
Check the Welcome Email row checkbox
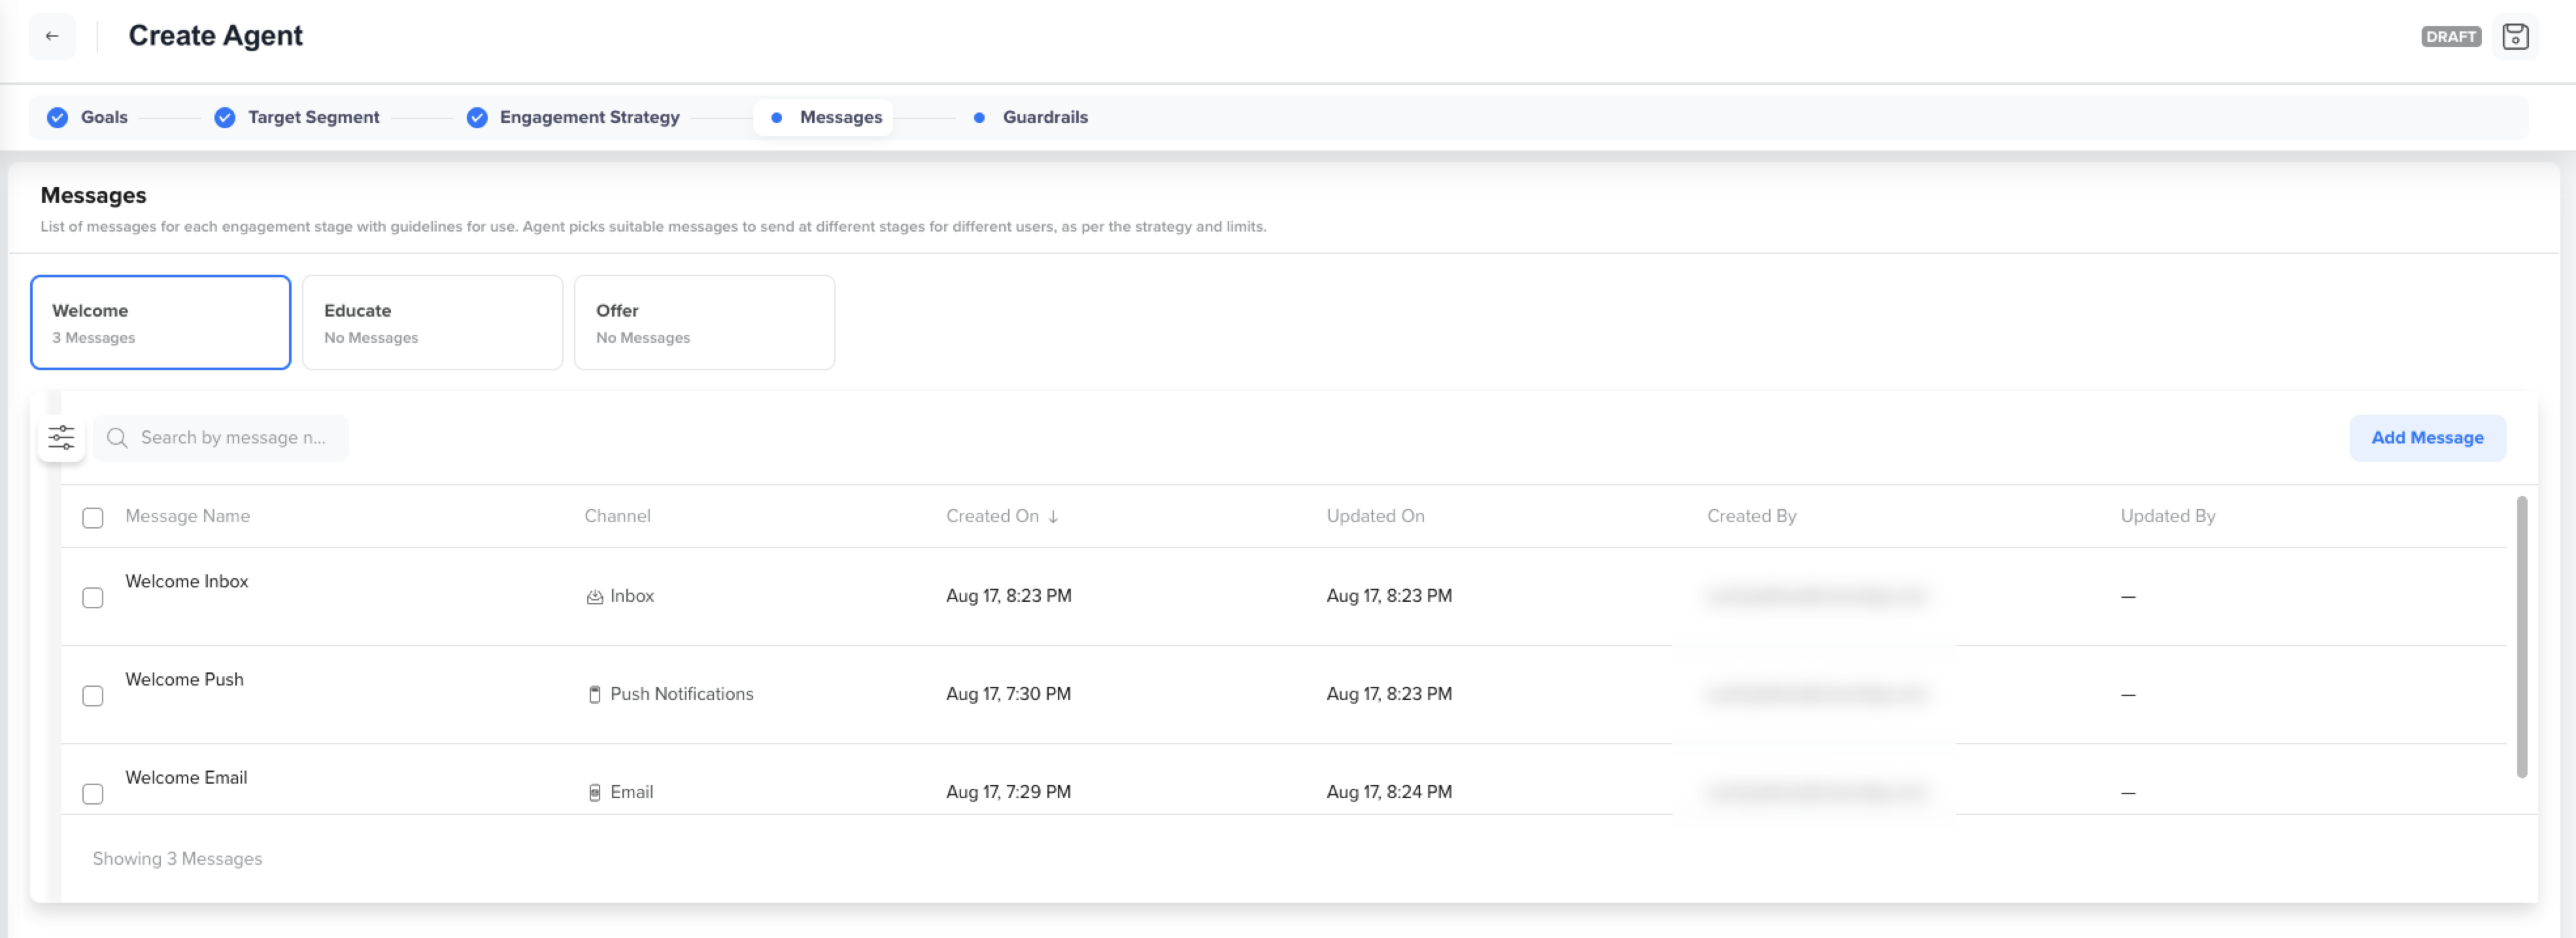pyautogui.click(x=93, y=794)
